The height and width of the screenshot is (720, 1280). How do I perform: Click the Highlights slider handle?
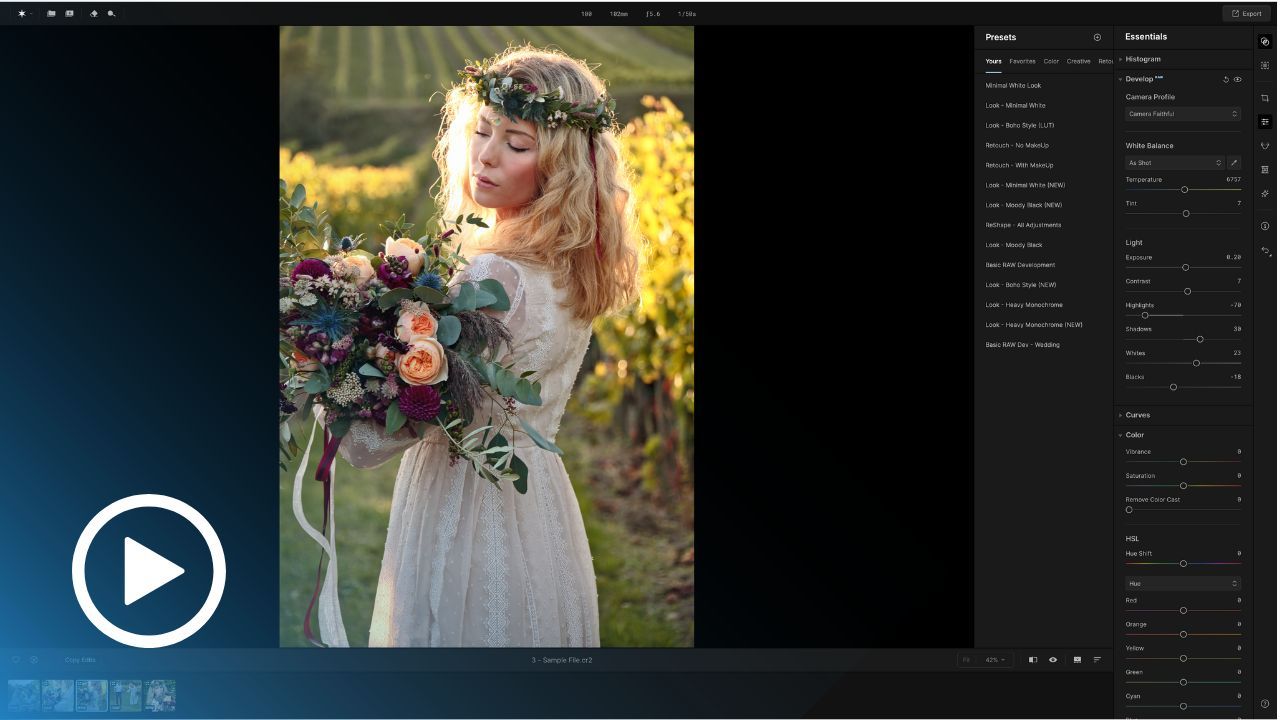pyautogui.click(x=1145, y=315)
